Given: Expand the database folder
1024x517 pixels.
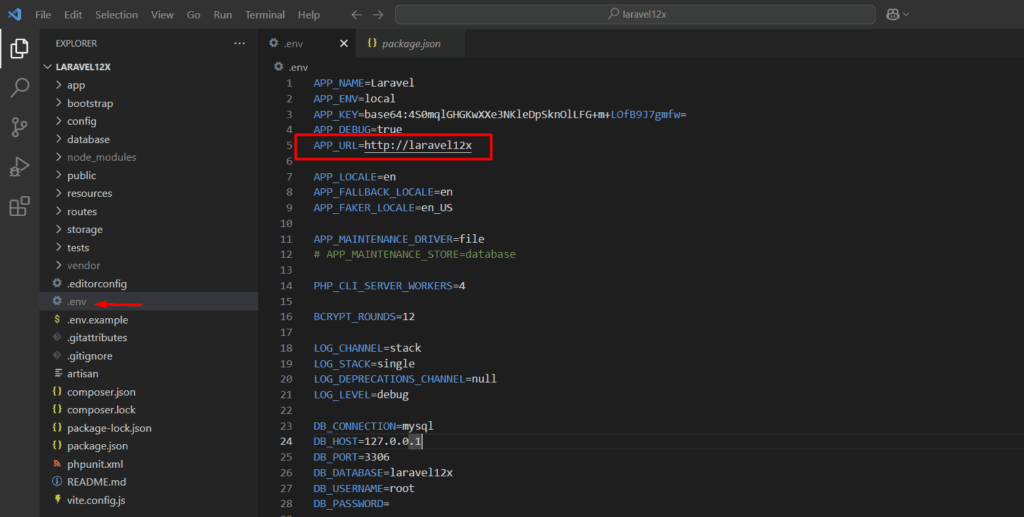Looking at the screenshot, I should 88,139.
